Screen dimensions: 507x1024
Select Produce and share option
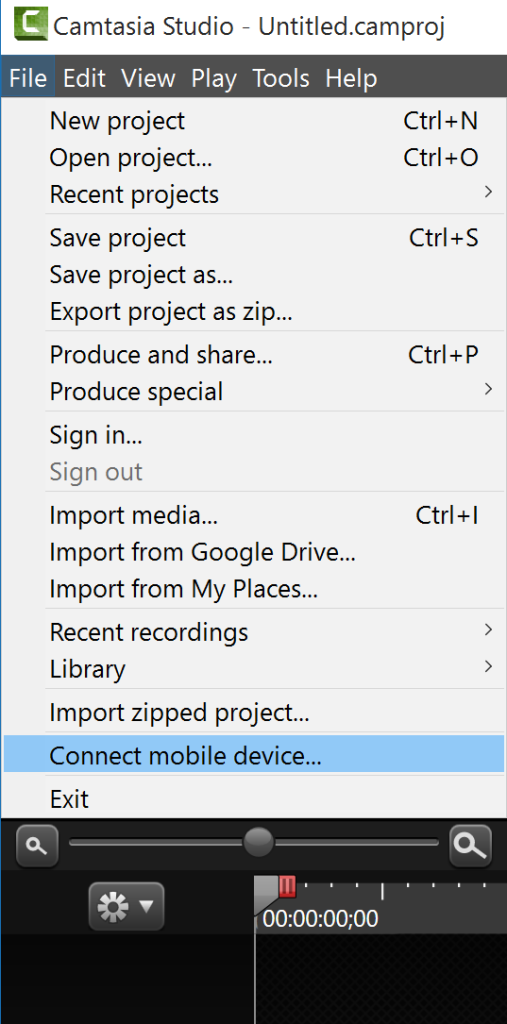[254, 355]
